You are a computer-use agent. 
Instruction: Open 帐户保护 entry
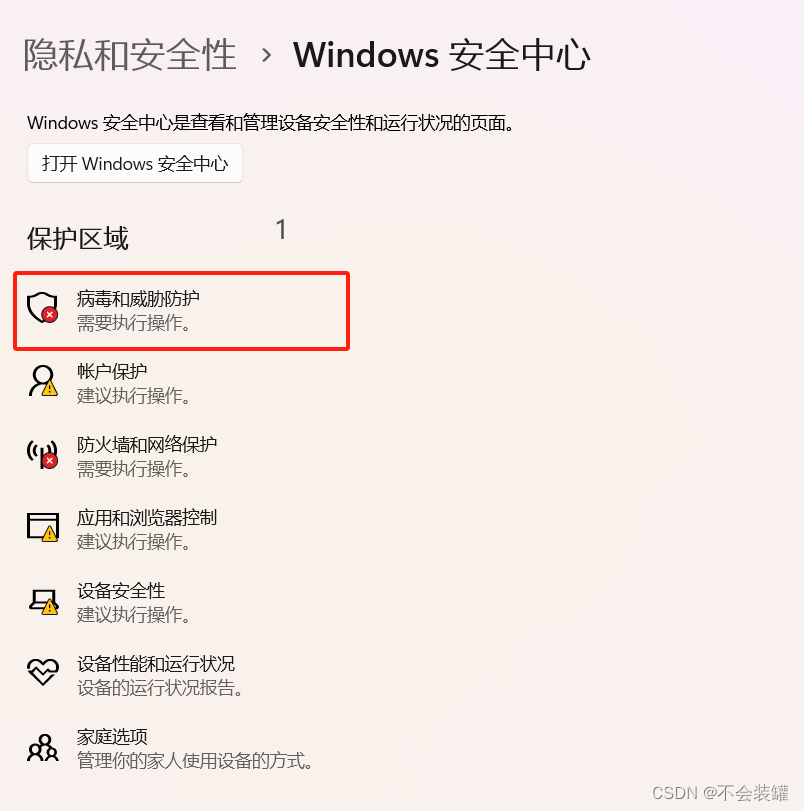(182, 383)
